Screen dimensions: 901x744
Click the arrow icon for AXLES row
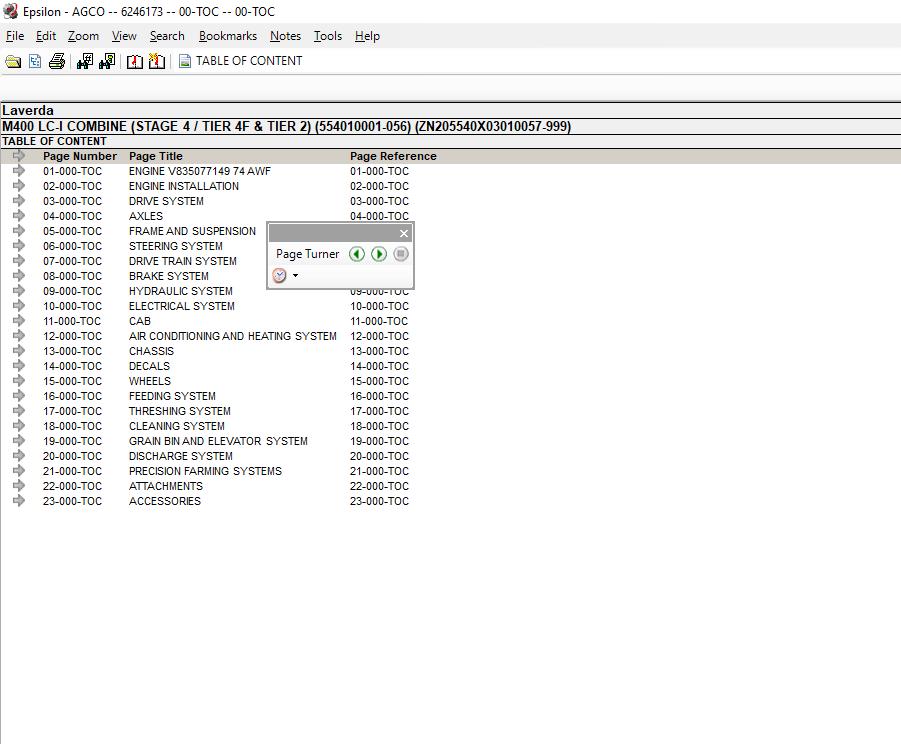(x=18, y=215)
